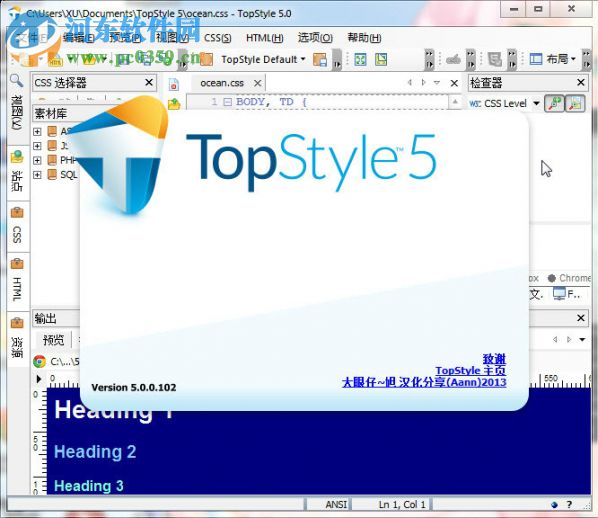598x518 pixels.
Task: Click the editor scrollbar up arrow
Action: (x=455, y=102)
